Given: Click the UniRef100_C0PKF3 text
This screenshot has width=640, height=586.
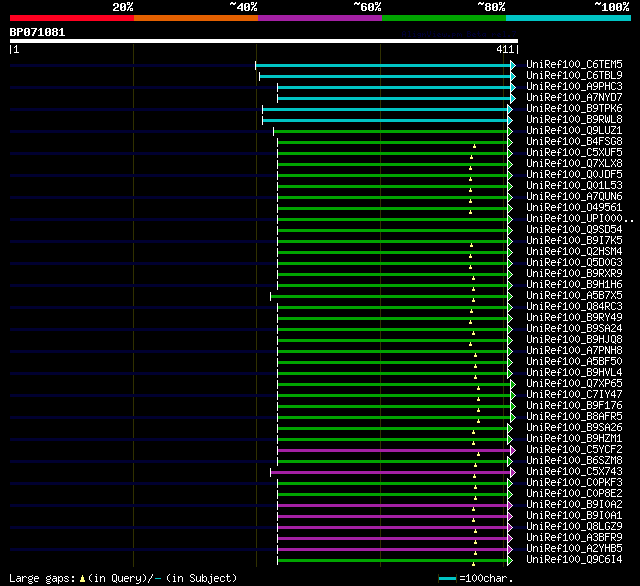Looking at the screenshot, I should click(x=574, y=483).
